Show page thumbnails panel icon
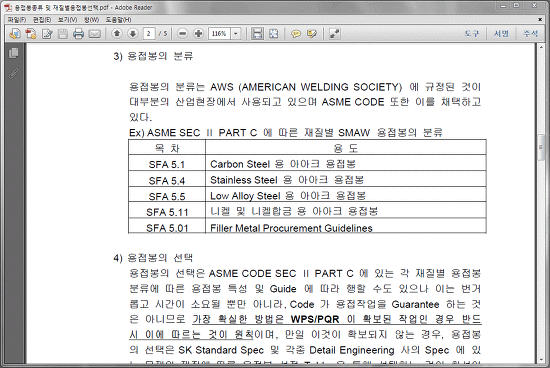The image size is (550, 368). pos(14,53)
